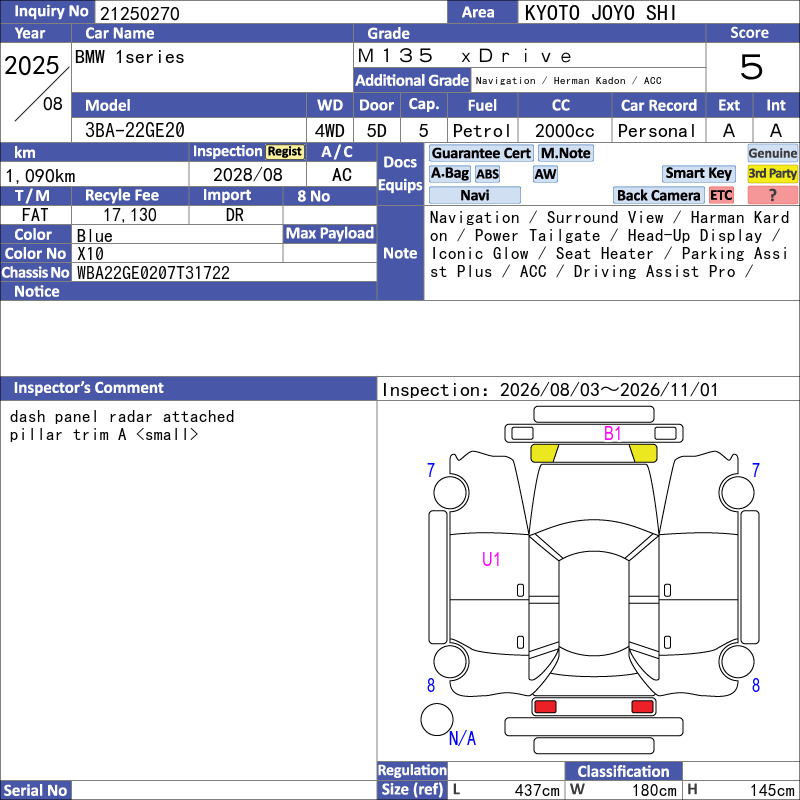This screenshot has height=800, width=800.
Task: Click the AW equipment badge
Action: tap(545, 174)
